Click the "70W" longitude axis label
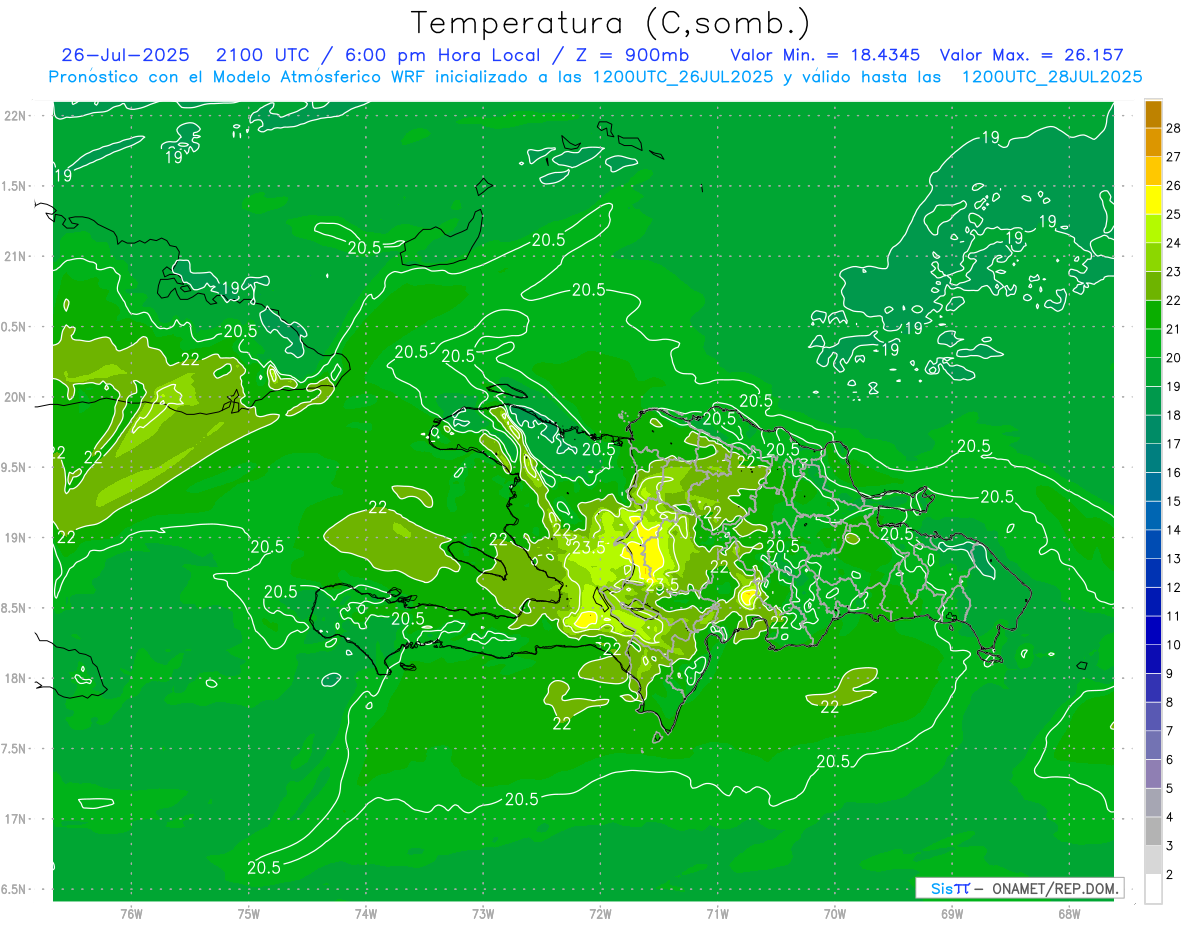Image resolution: width=1200 pixels, height=927 pixels. 835,914
